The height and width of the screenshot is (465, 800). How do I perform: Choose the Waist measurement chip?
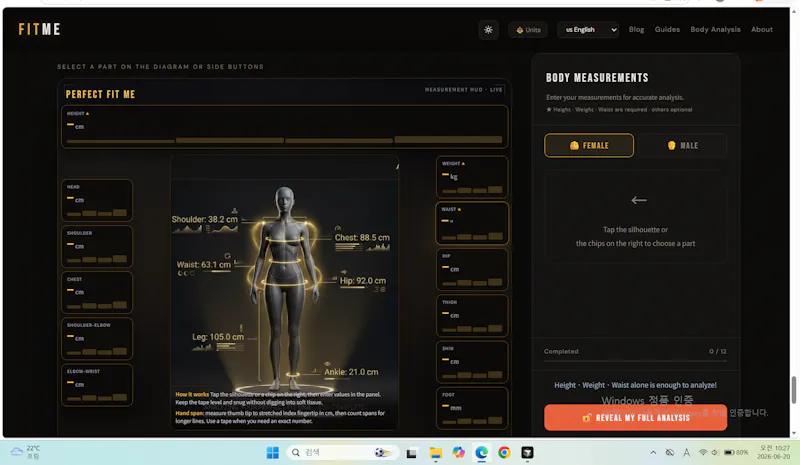pyautogui.click(x=472, y=223)
